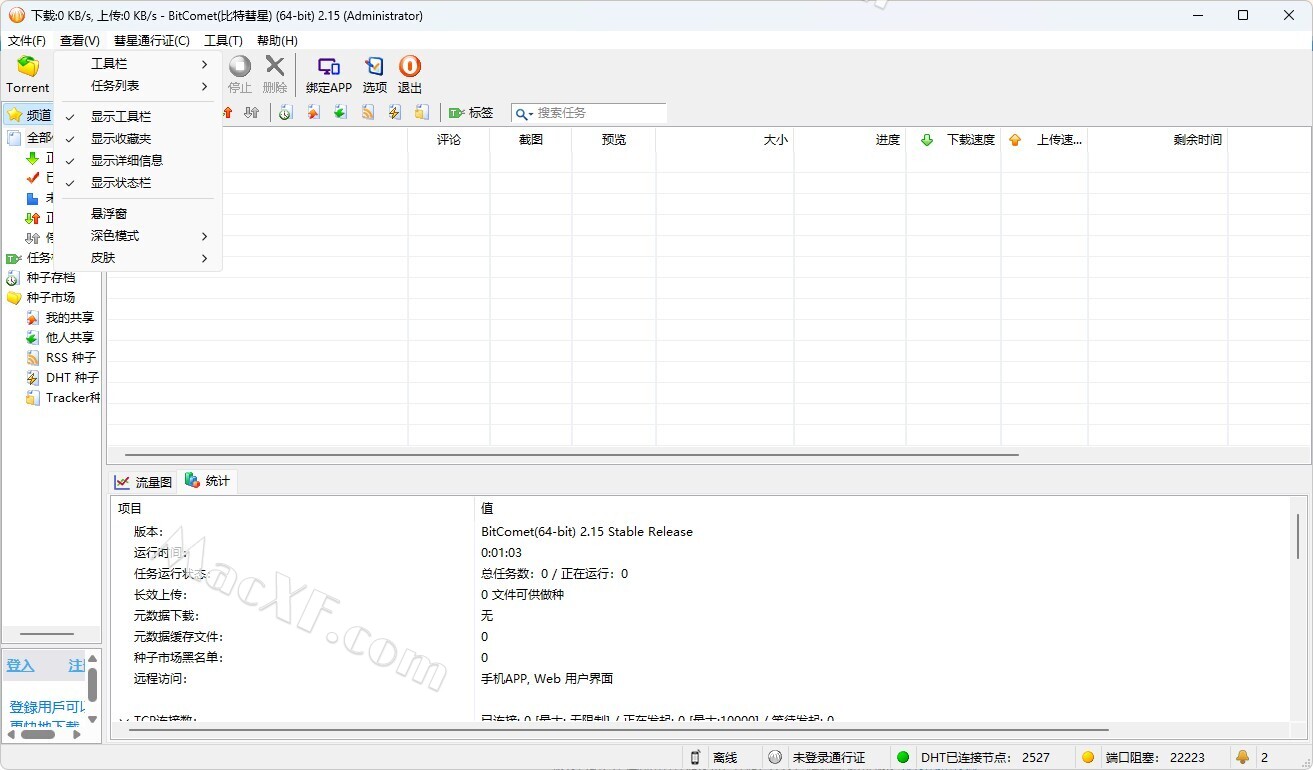The image size is (1313, 770).
Task: Click the phone icon in status bar
Action: 695,758
